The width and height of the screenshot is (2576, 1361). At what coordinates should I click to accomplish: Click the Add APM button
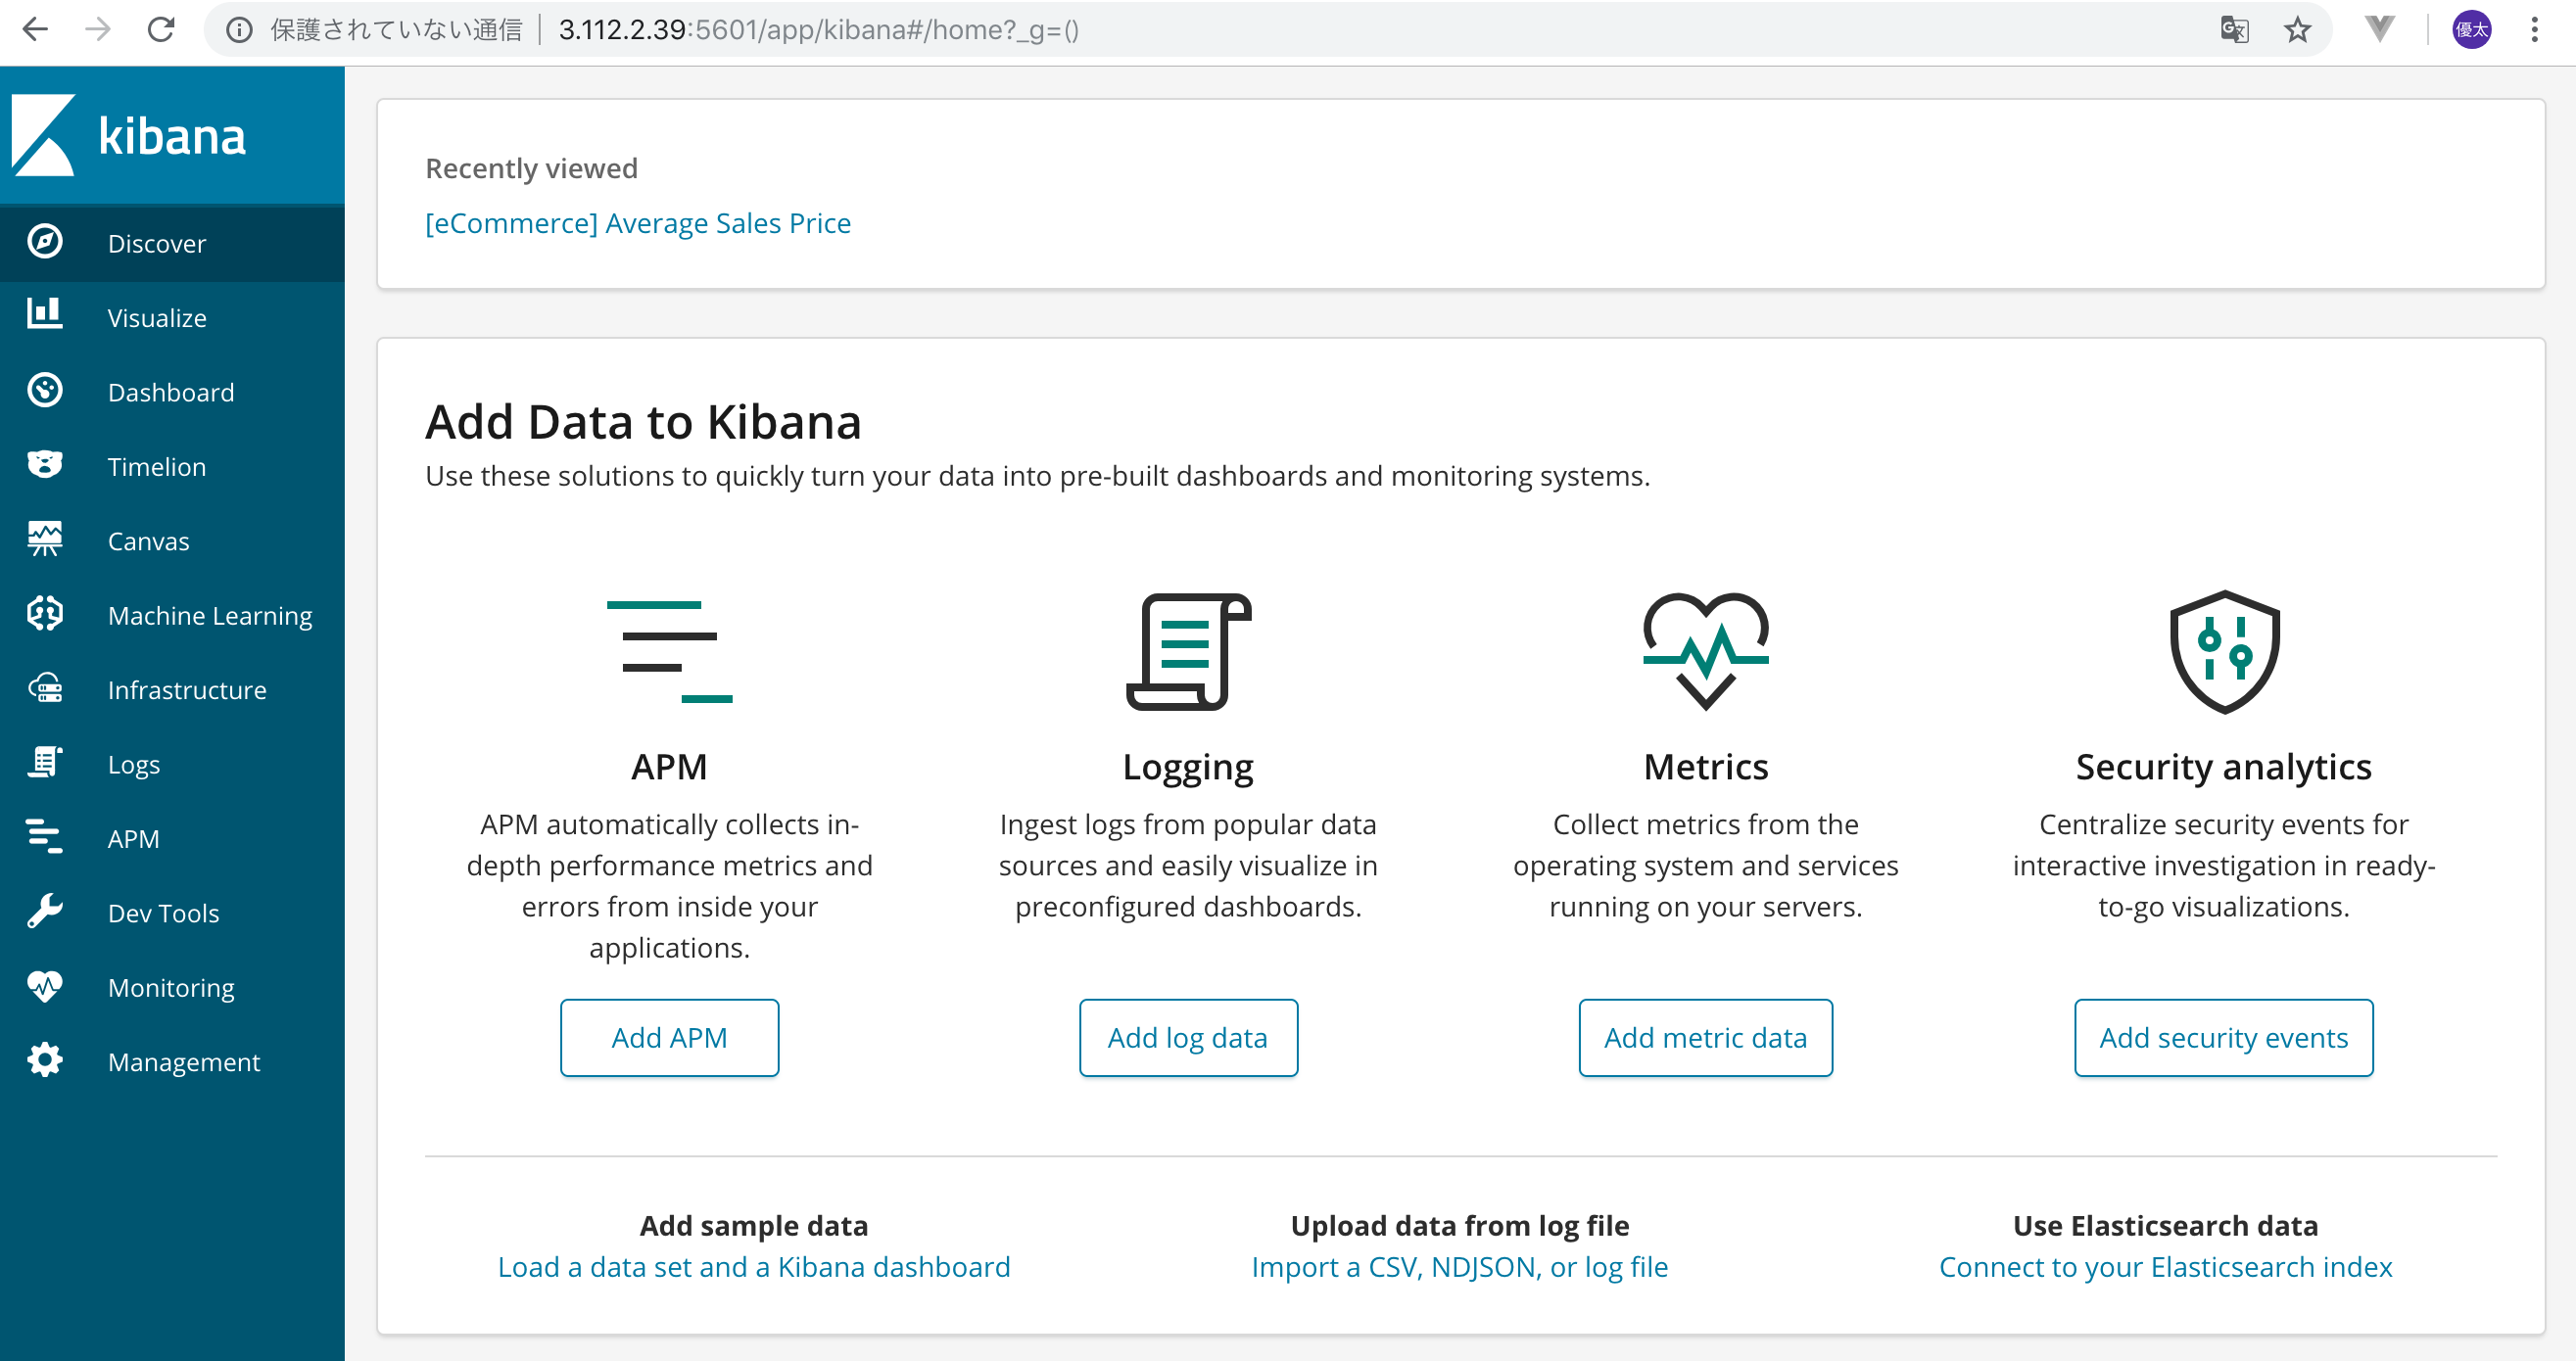(669, 1037)
